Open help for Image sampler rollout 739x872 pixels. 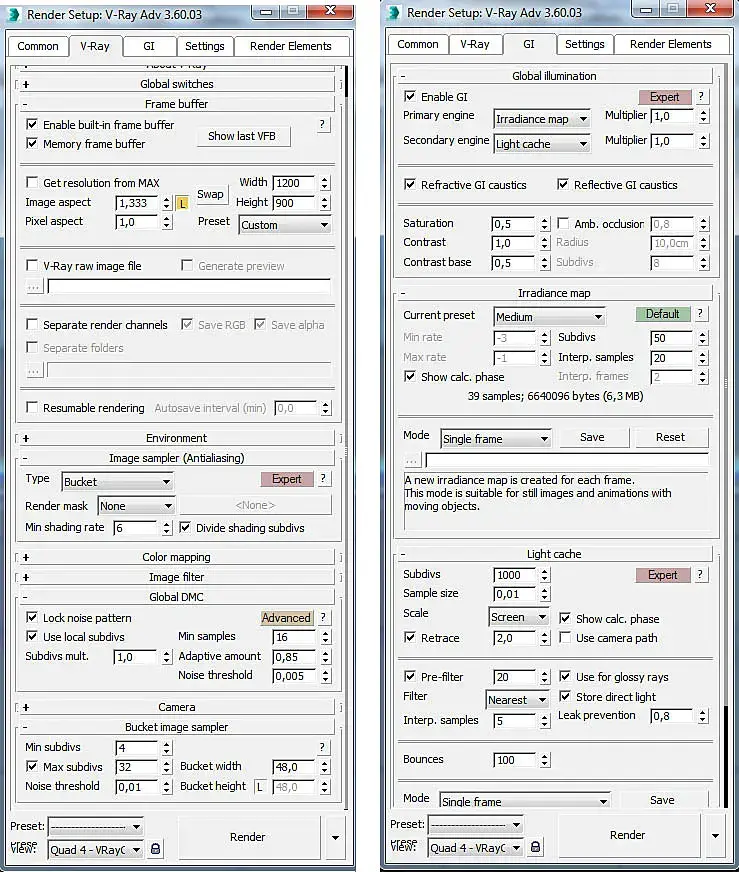pyautogui.click(x=323, y=478)
